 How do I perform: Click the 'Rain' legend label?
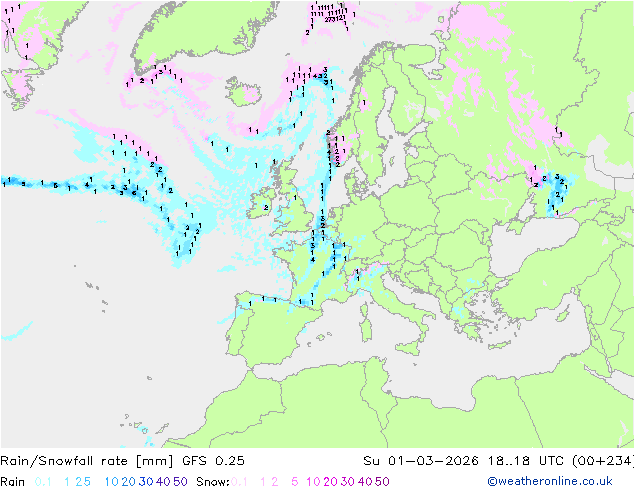click(x=13, y=482)
